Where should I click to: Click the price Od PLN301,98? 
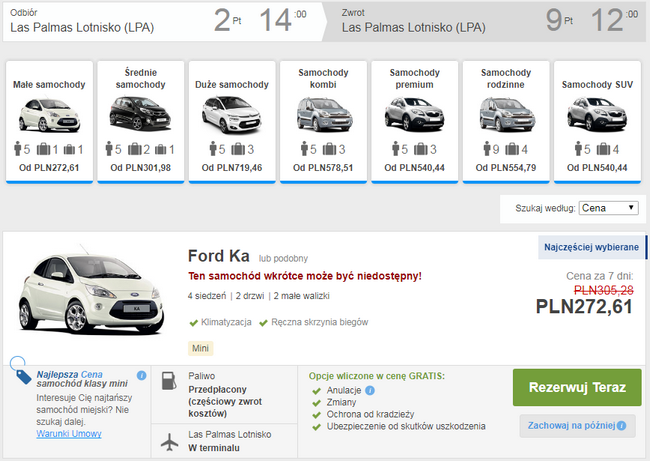coord(141,168)
